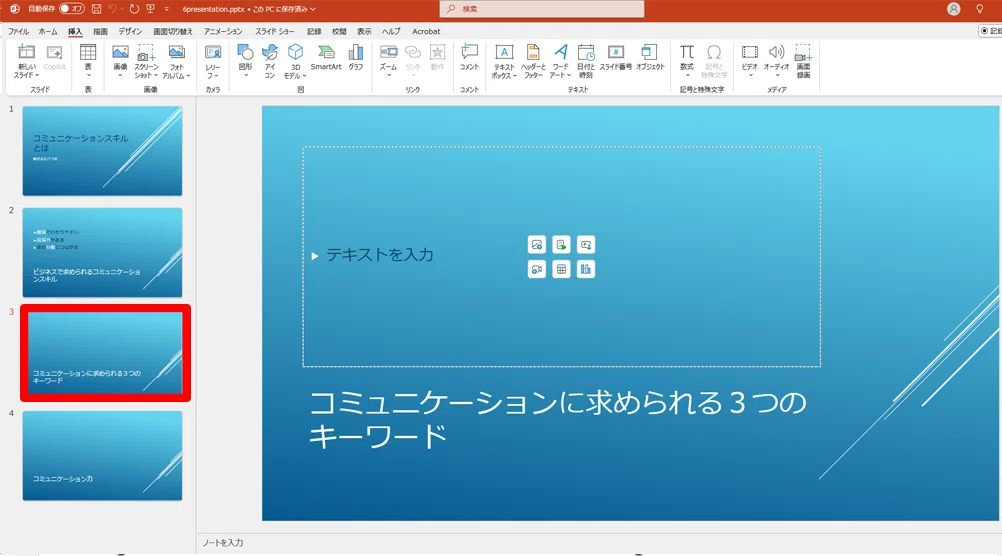Click the lightbulb icon in title bar

[980, 9]
